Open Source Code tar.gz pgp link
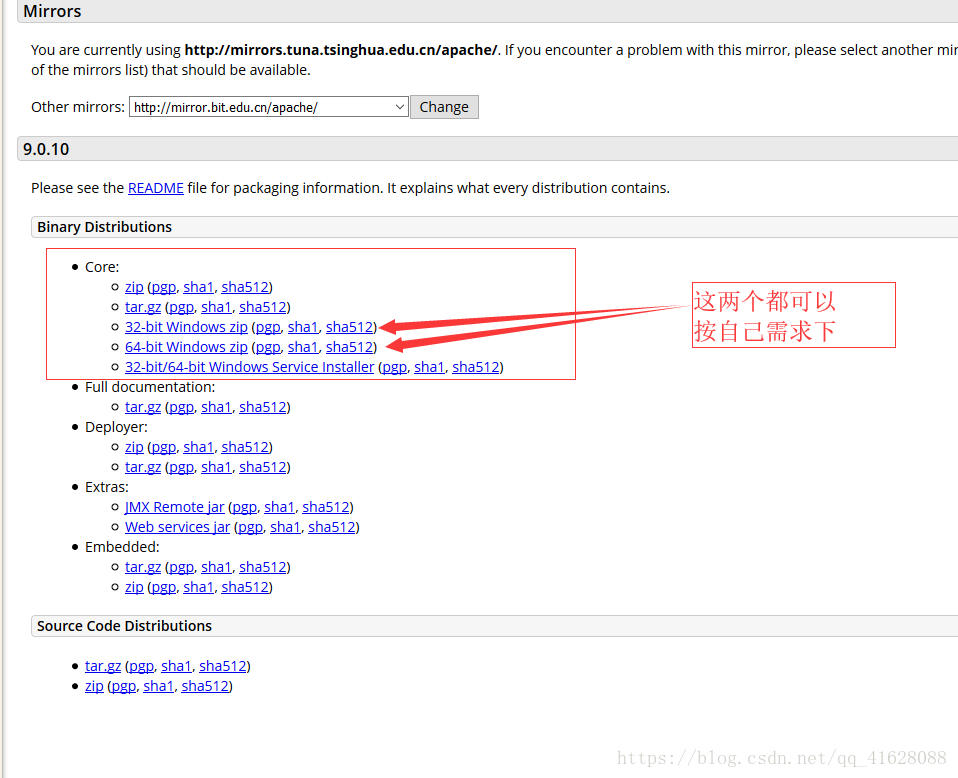958x778 pixels. click(x=141, y=666)
